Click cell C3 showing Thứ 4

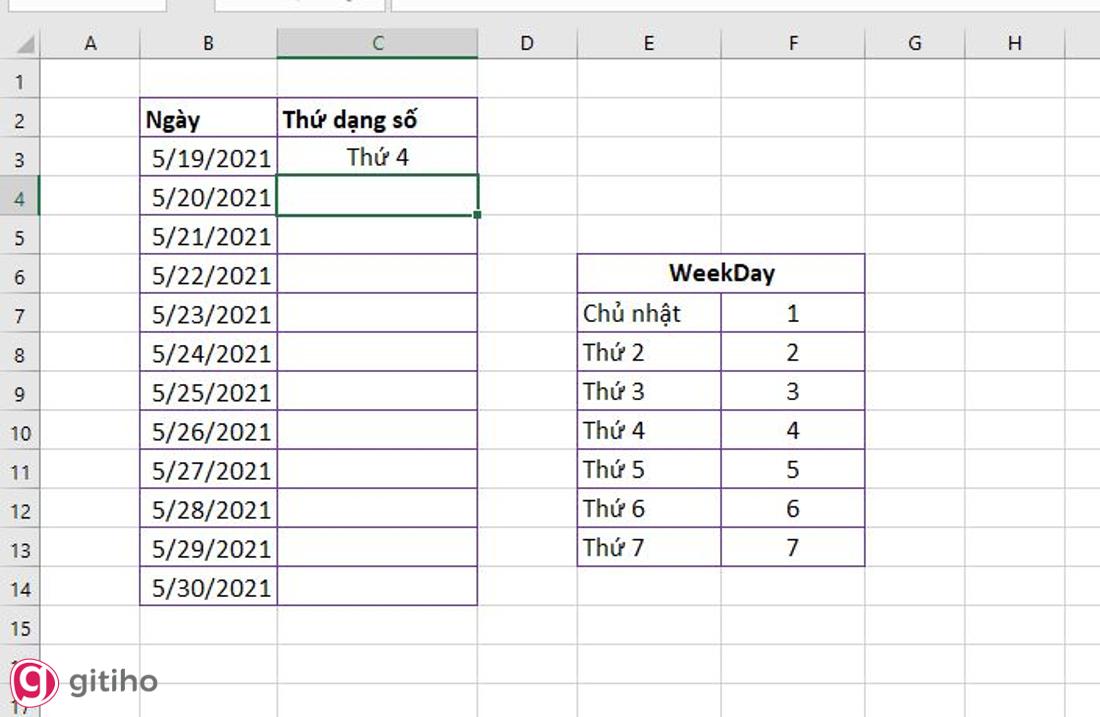click(x=377, y=157)
